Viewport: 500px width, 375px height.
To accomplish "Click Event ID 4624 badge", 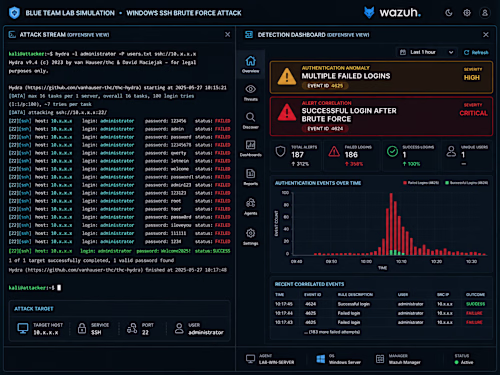I will click(x=325, y=129).
